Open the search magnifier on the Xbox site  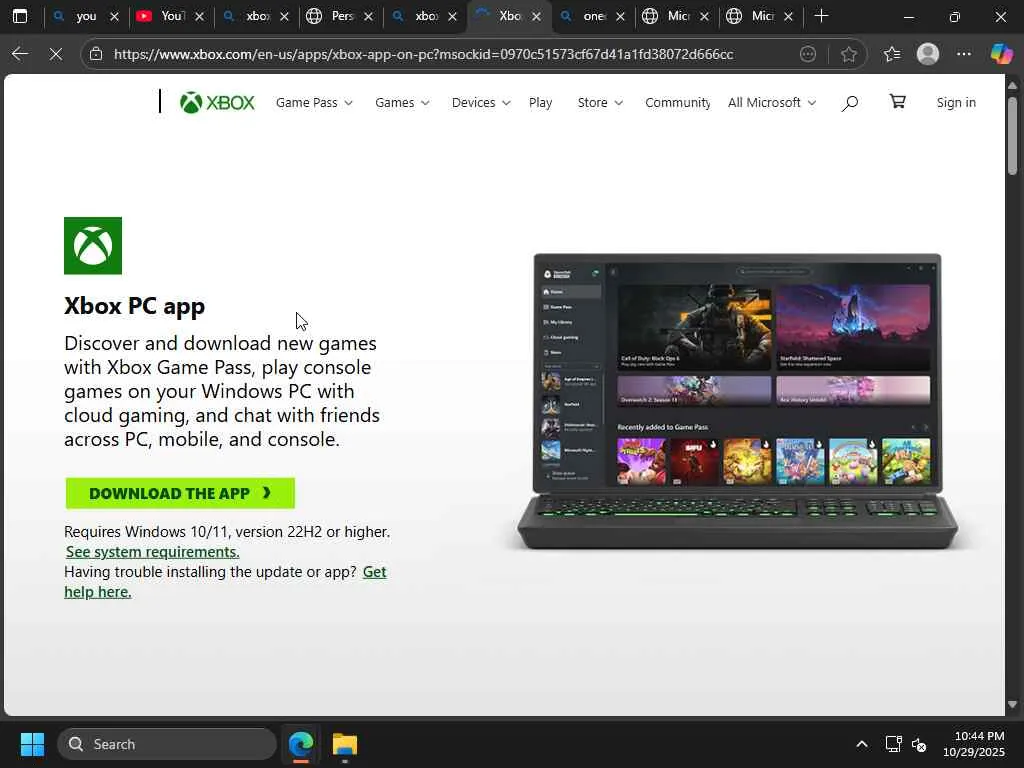(849, 103)
